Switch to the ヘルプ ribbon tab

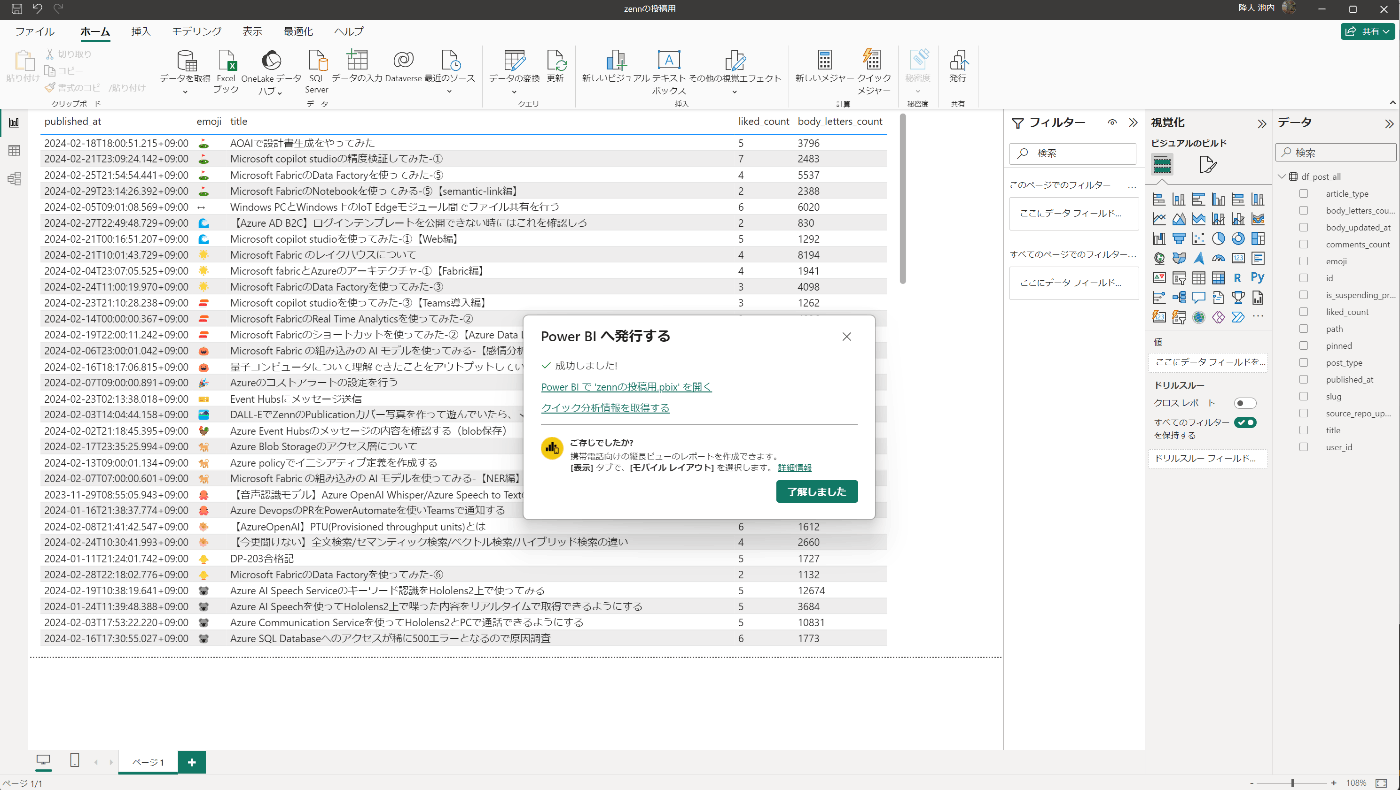click(349, 32)
